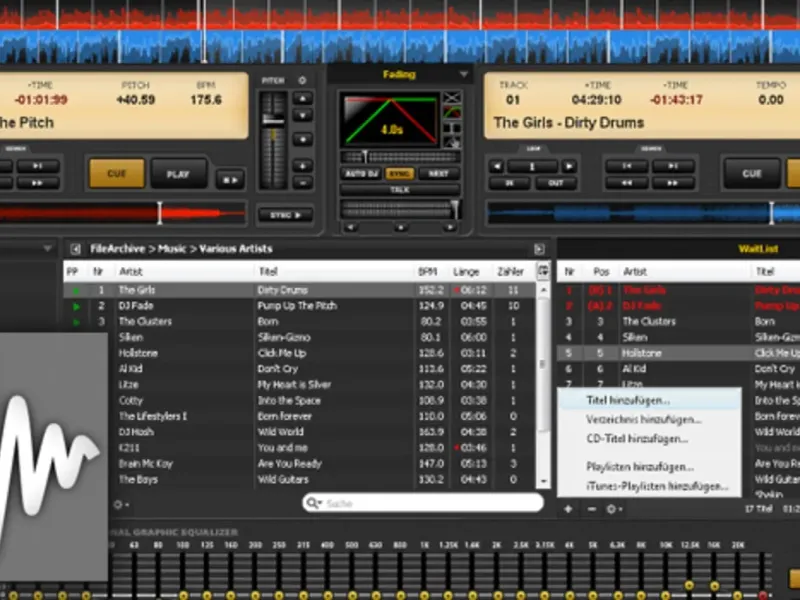800x600 pixels.
Task: Open the WaitList gear options dropdown
Action: [x=614, y=509]
